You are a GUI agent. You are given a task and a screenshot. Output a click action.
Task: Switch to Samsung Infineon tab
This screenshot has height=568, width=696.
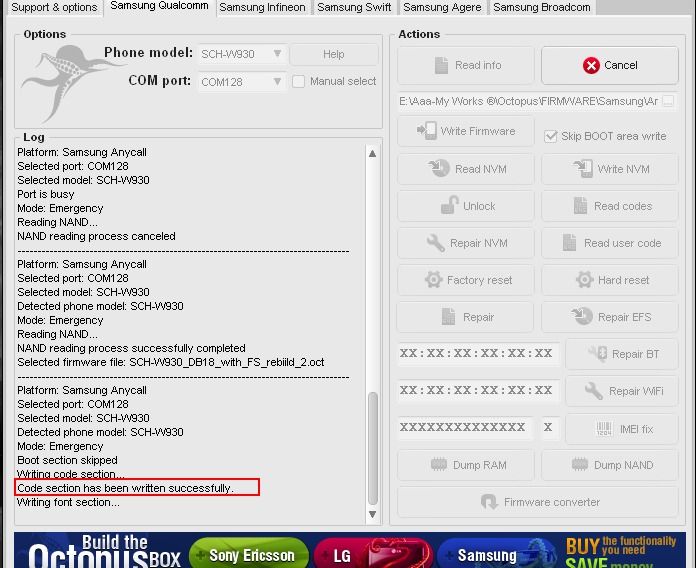coord(262,8)
